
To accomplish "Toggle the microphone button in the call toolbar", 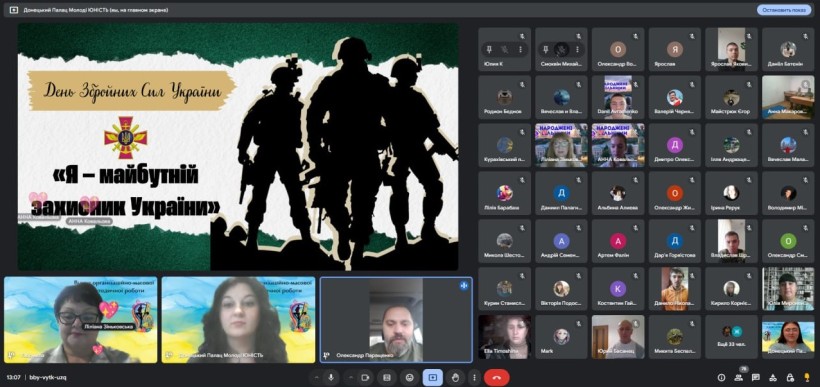I will point(331,377).
